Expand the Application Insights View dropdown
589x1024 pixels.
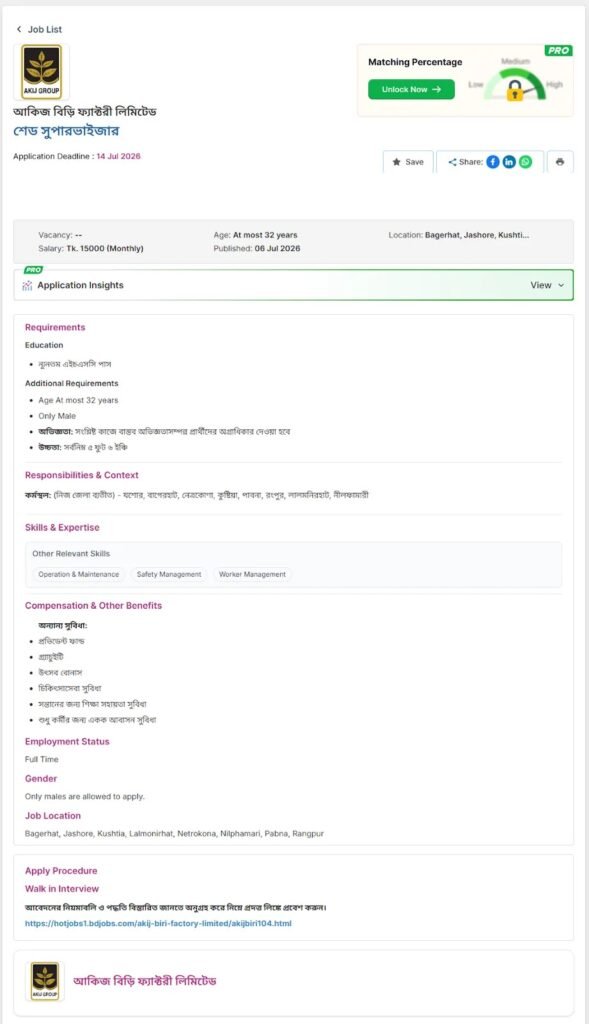pos(547,285)
